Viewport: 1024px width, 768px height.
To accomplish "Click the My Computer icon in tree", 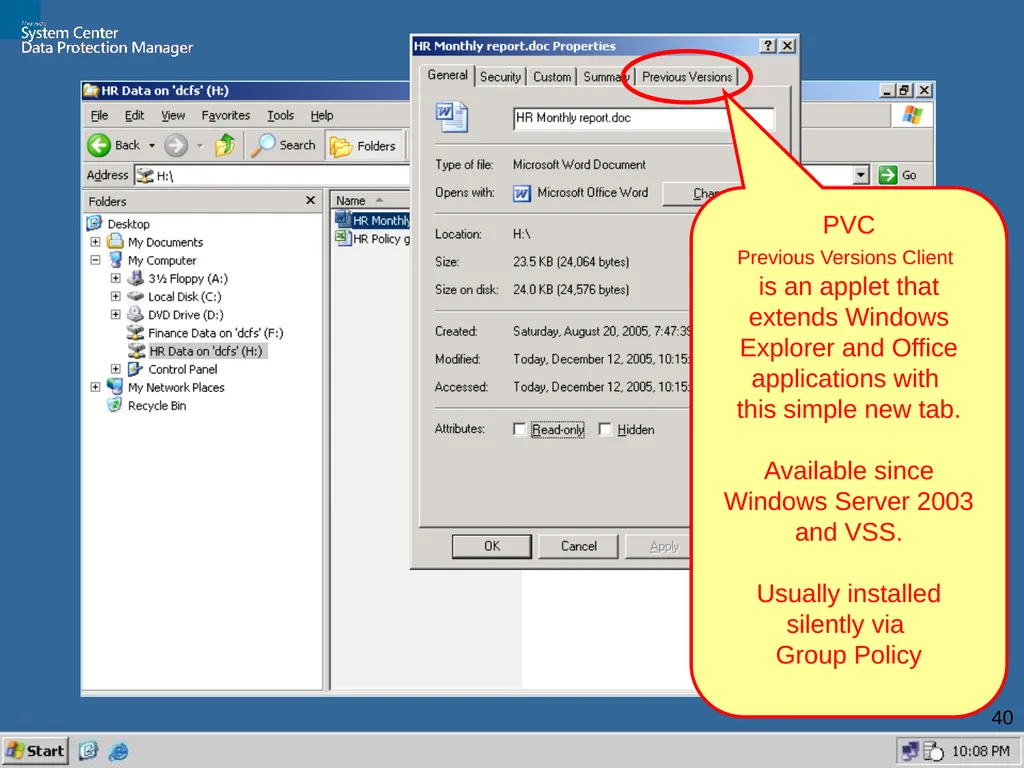I will pyautogui.click(x=116, y=260).
